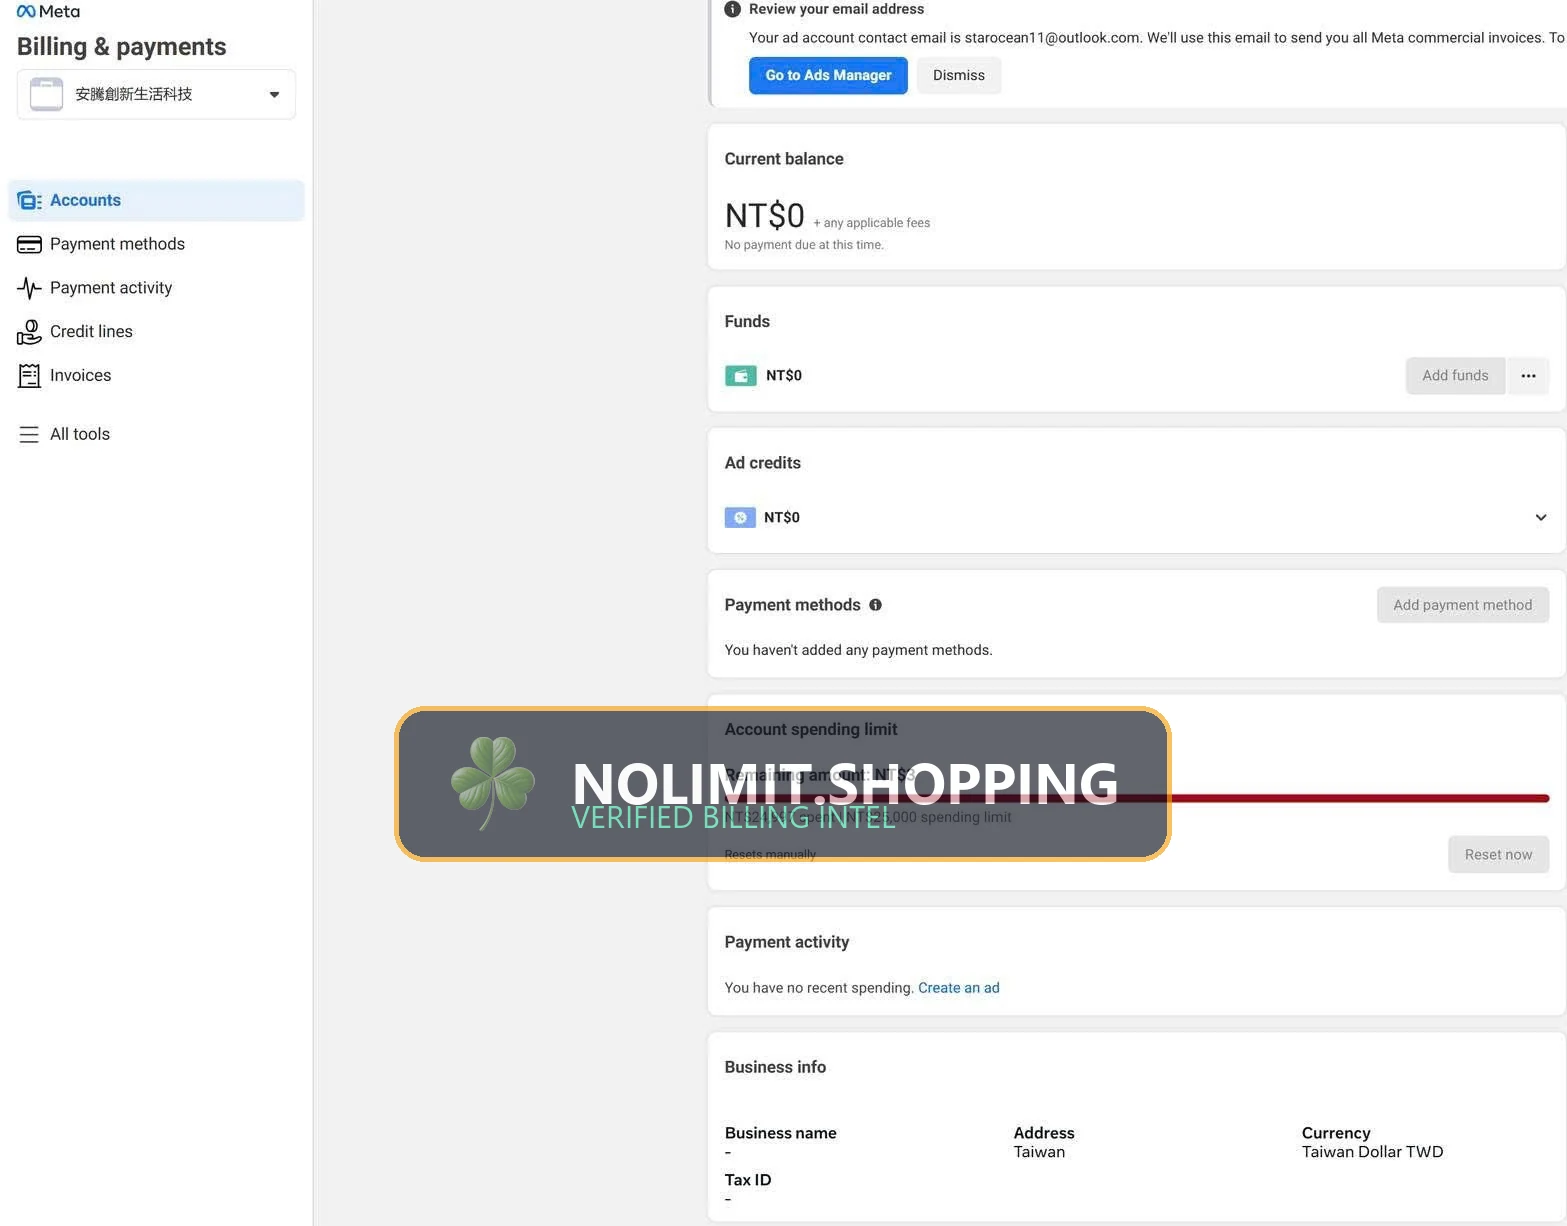Click 'No payment due at this time.' text
This screenshot has width=1567, height=1226.
(x=804, y=245)
